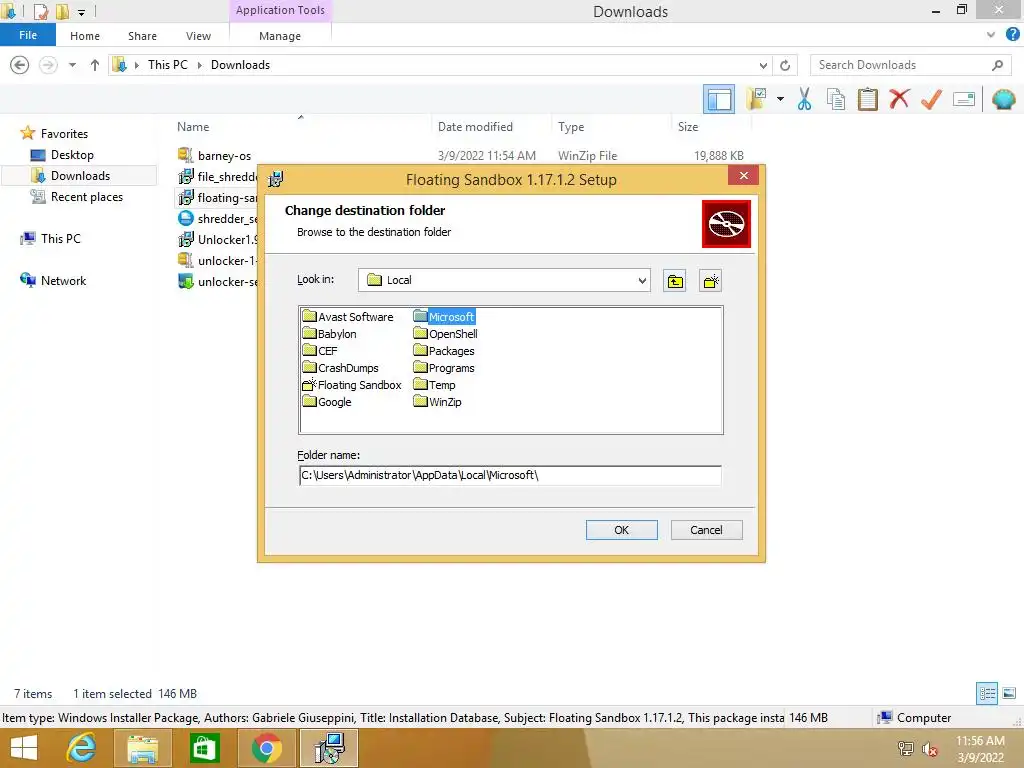This screenshot has height=768, width=1024.
Task: Expand the address bar history dropdown
Action: (x=763, y=65)
